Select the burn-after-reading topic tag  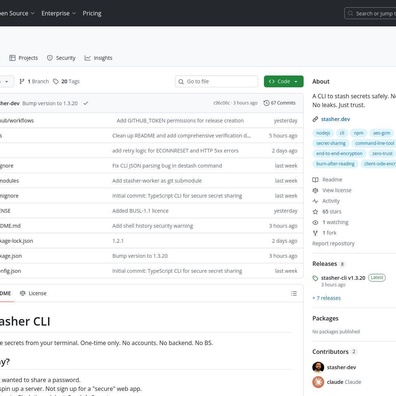[x=335, y=164]
